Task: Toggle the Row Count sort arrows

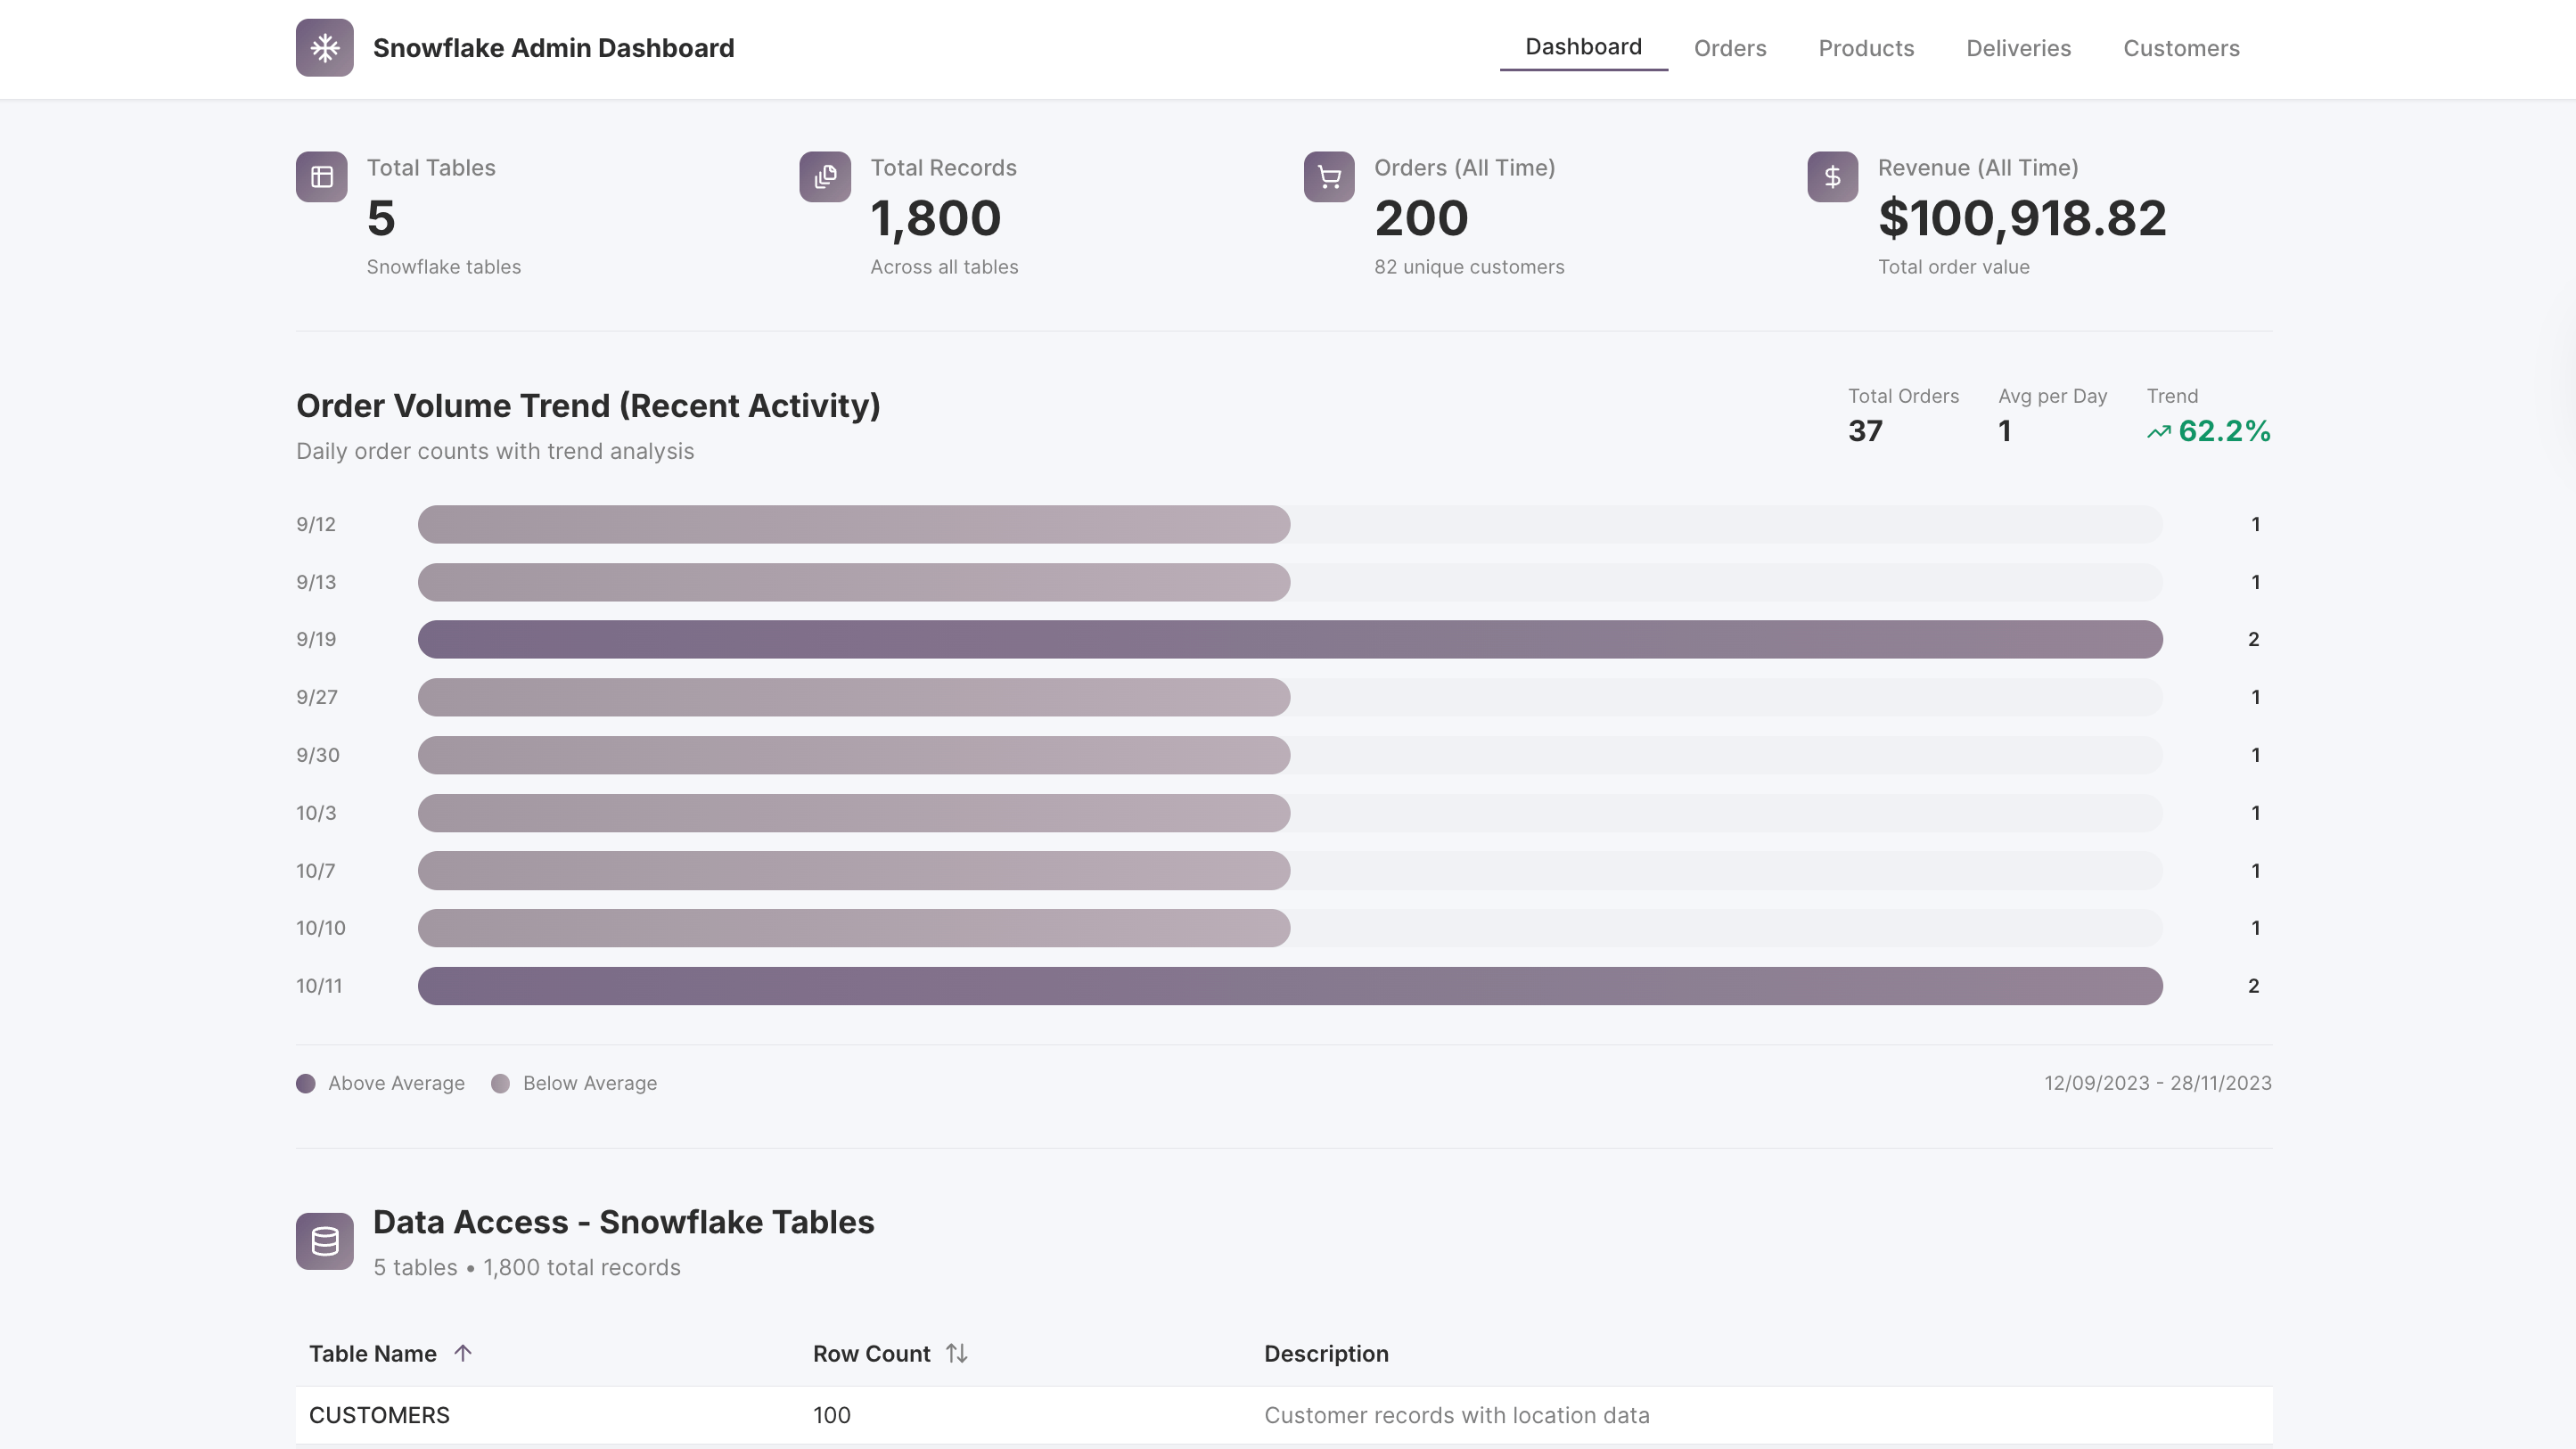Action: [957, 1353]
